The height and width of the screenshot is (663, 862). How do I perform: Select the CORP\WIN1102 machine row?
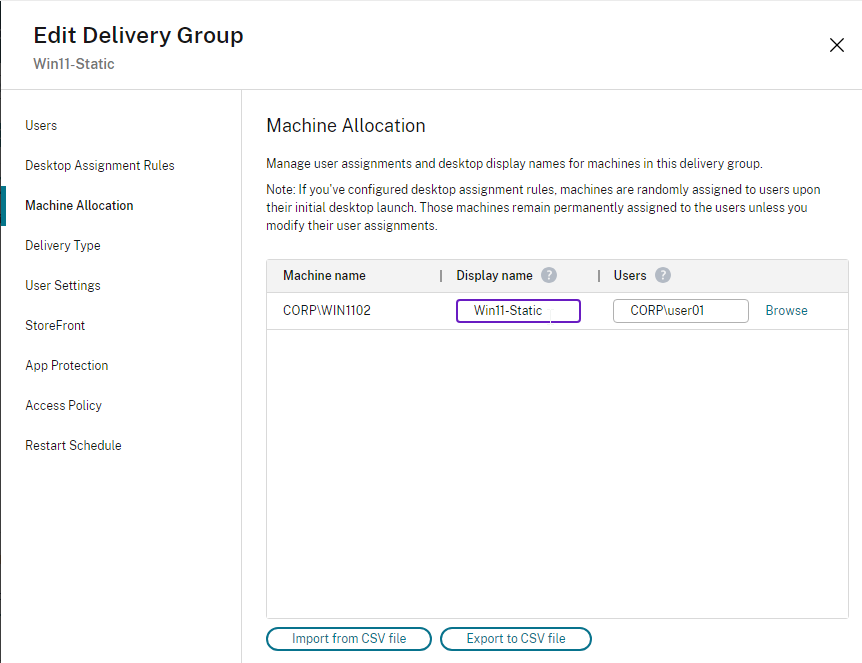point(327,311)
